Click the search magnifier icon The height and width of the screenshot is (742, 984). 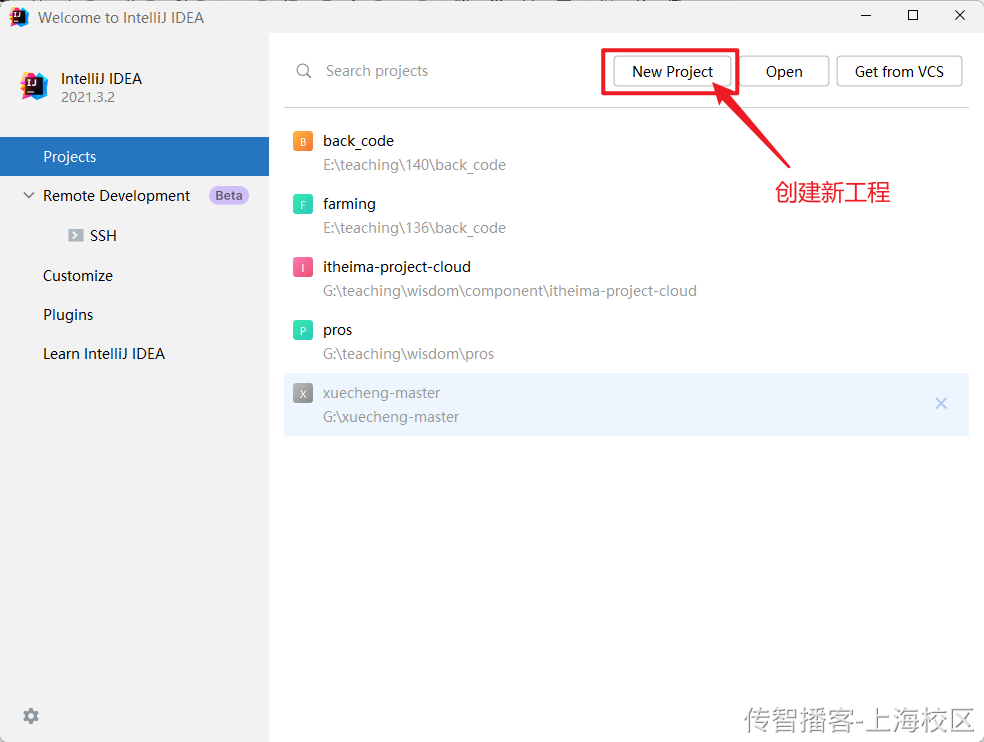point(304,71)
